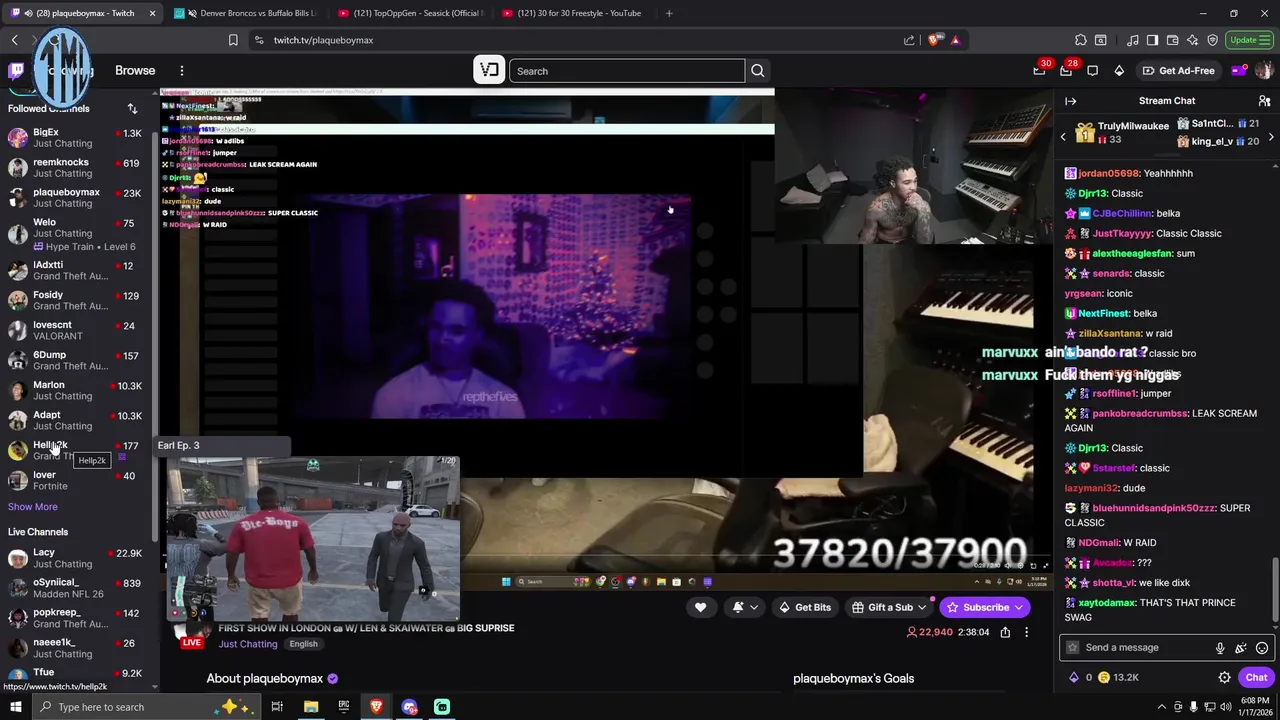Screen dimensions: 1280x720
Task: Open the Subscribe button dropdown
Action: [1018, 607]
